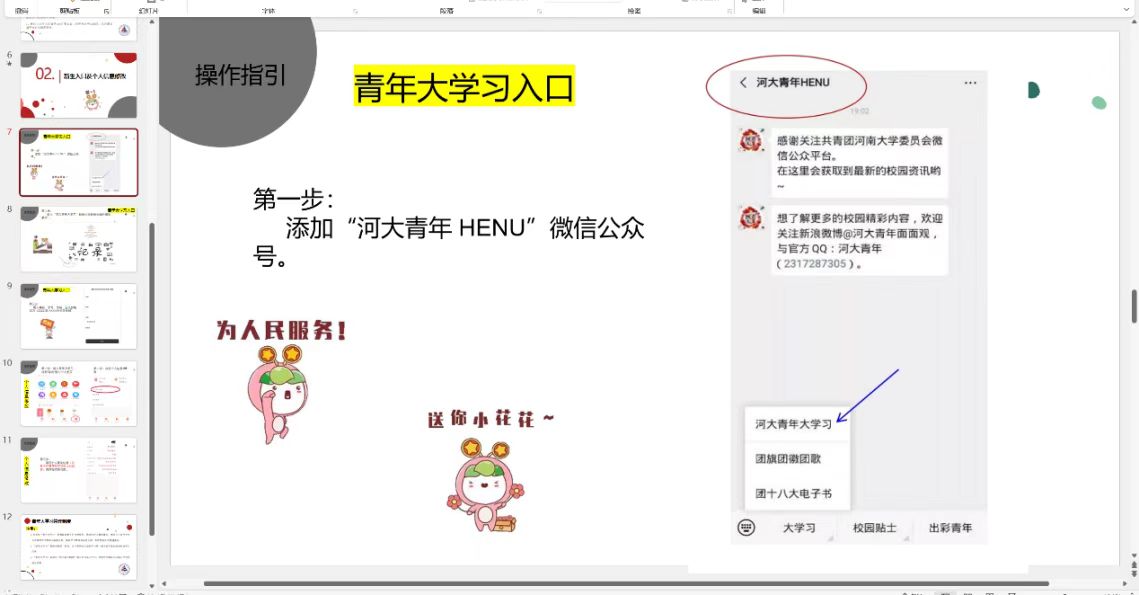Select the 送你小花花 cartoon sticker
Screen dimensions: 1139x595
(489, 471)
